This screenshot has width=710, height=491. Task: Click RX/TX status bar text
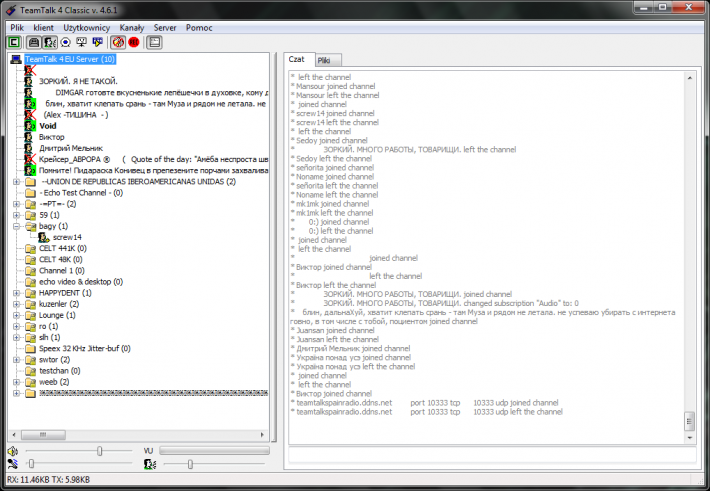[x=48, y=480]
